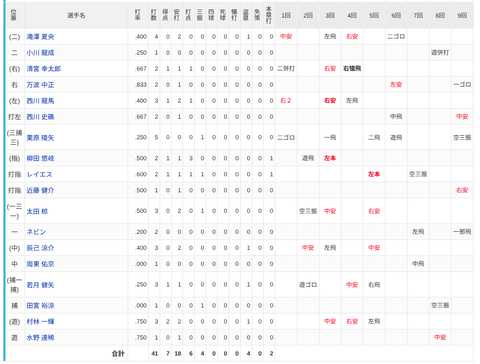Click 柳田's 左本 home run result cell
The width and height of the screenshot is (480, 364).
[x=330, y=158]
